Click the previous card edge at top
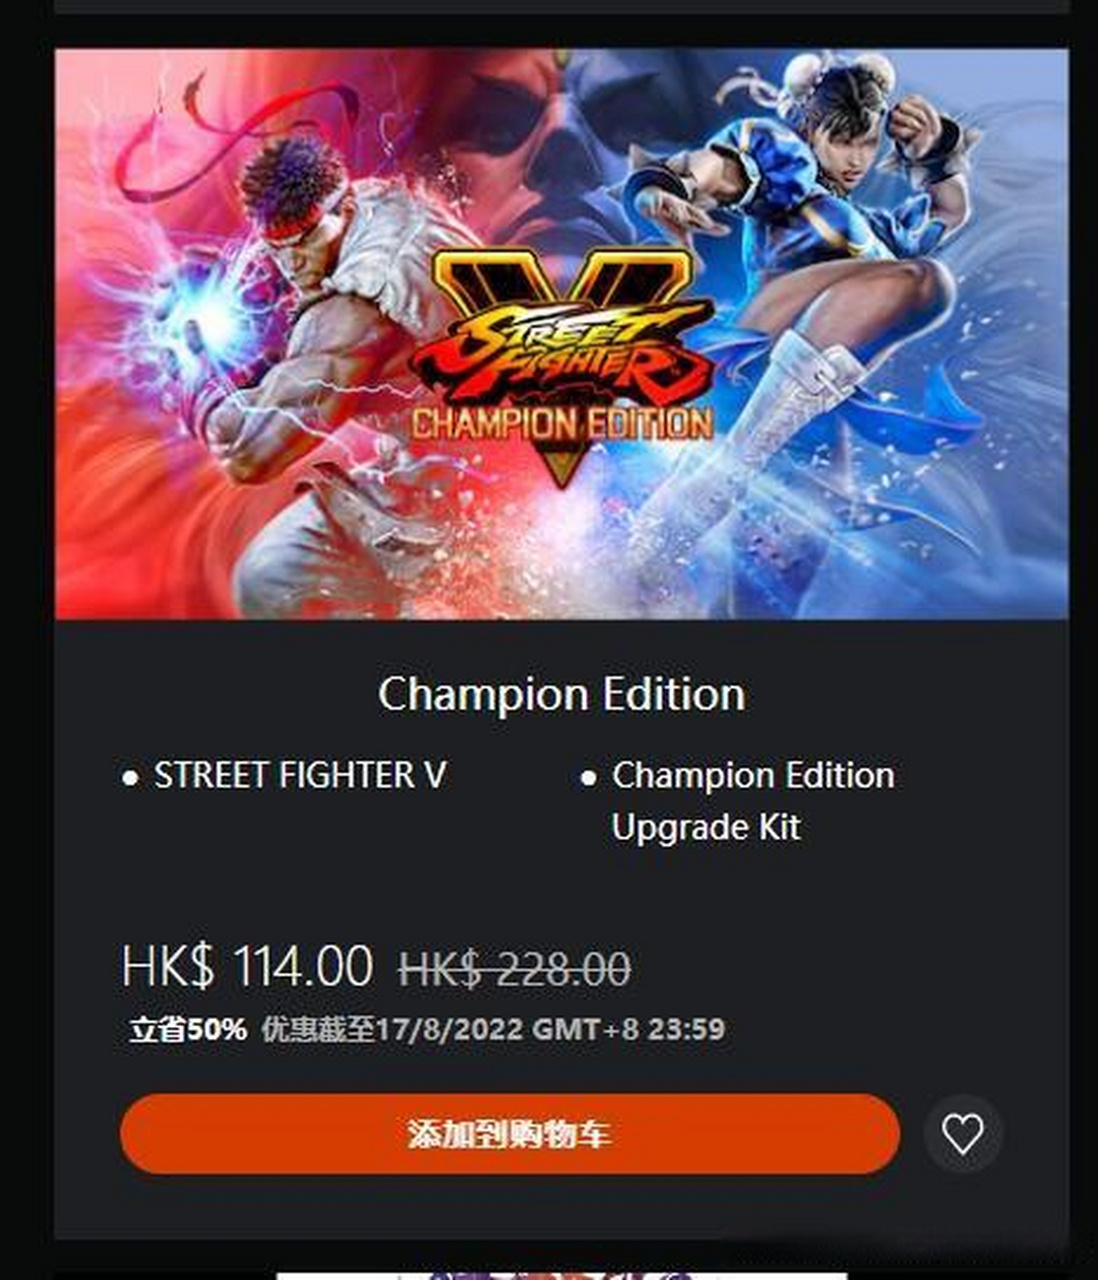 point(562,6)
